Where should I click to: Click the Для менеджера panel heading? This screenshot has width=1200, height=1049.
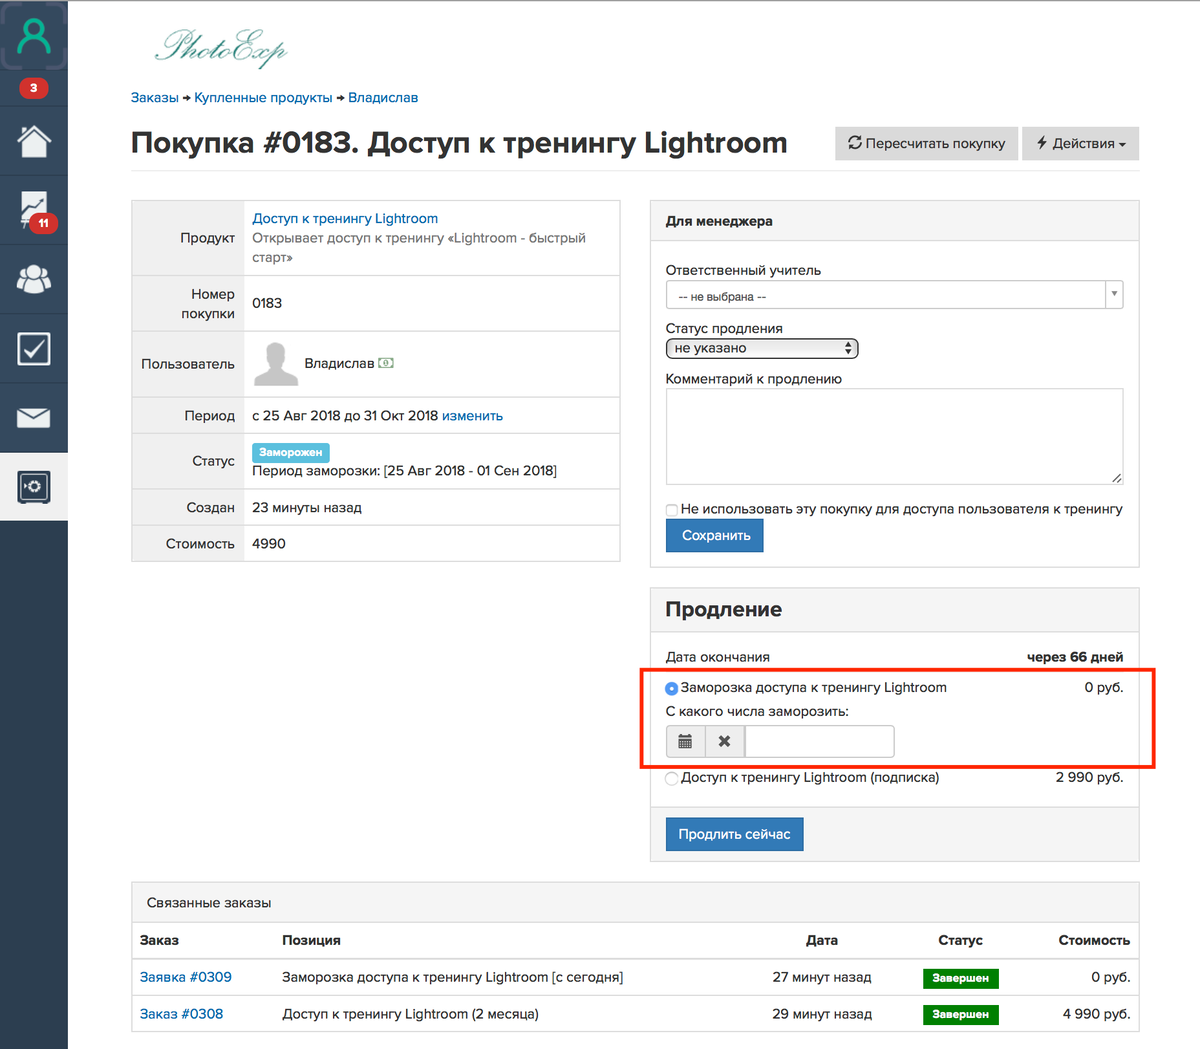(719, 221)
